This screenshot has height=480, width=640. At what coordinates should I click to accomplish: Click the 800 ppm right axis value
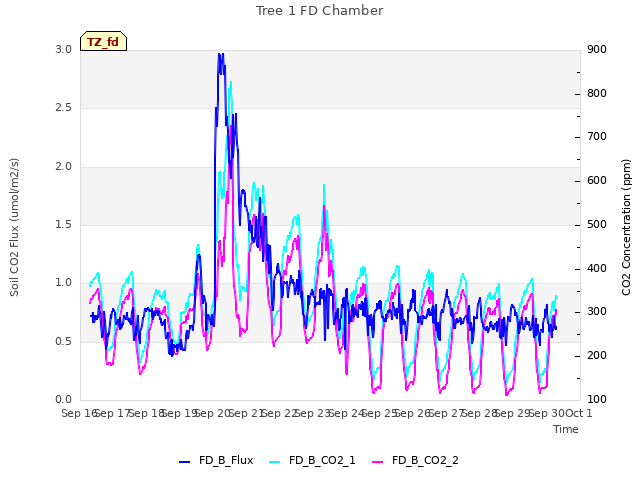[597, 93]
